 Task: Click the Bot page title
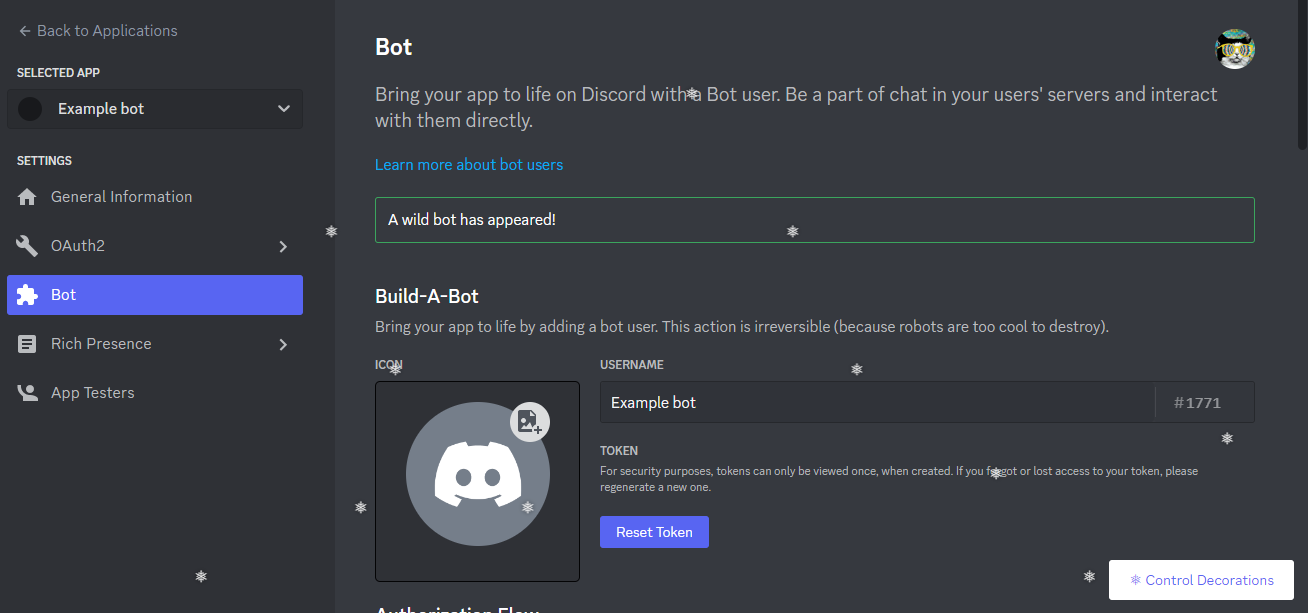click(394, 47)
